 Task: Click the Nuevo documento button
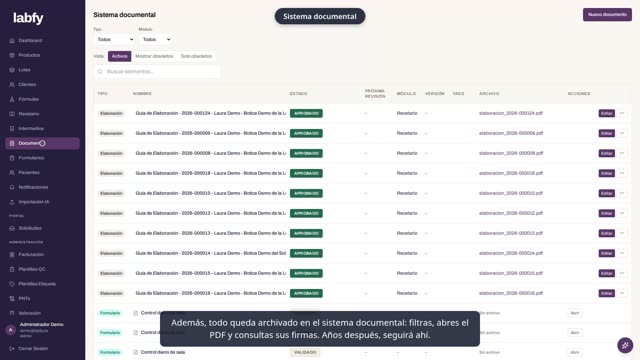(607, 15)
